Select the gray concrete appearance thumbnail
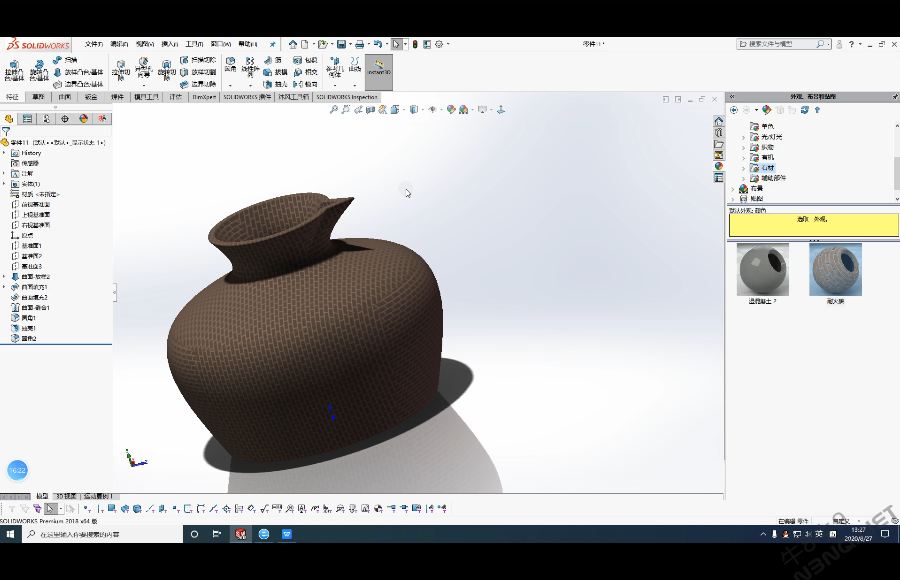Screen dimensions: 900x580 coord(763,269)
